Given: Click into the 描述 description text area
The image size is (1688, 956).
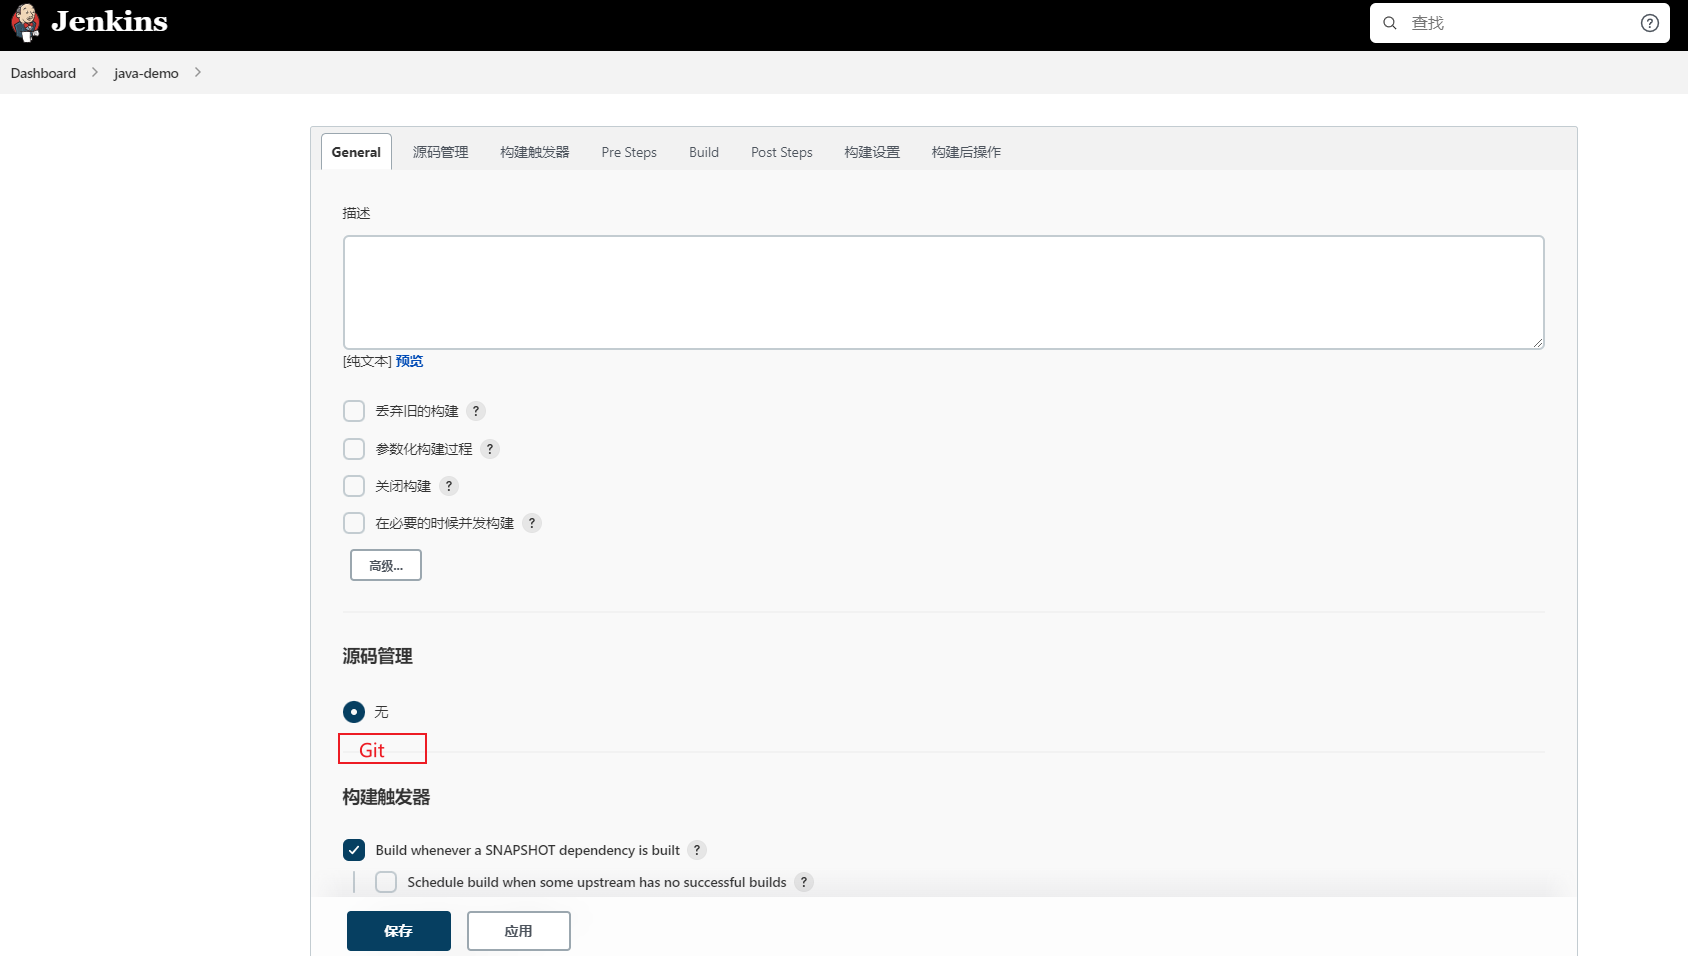Looking at the screenshot, I should click(x=944, y=292).
